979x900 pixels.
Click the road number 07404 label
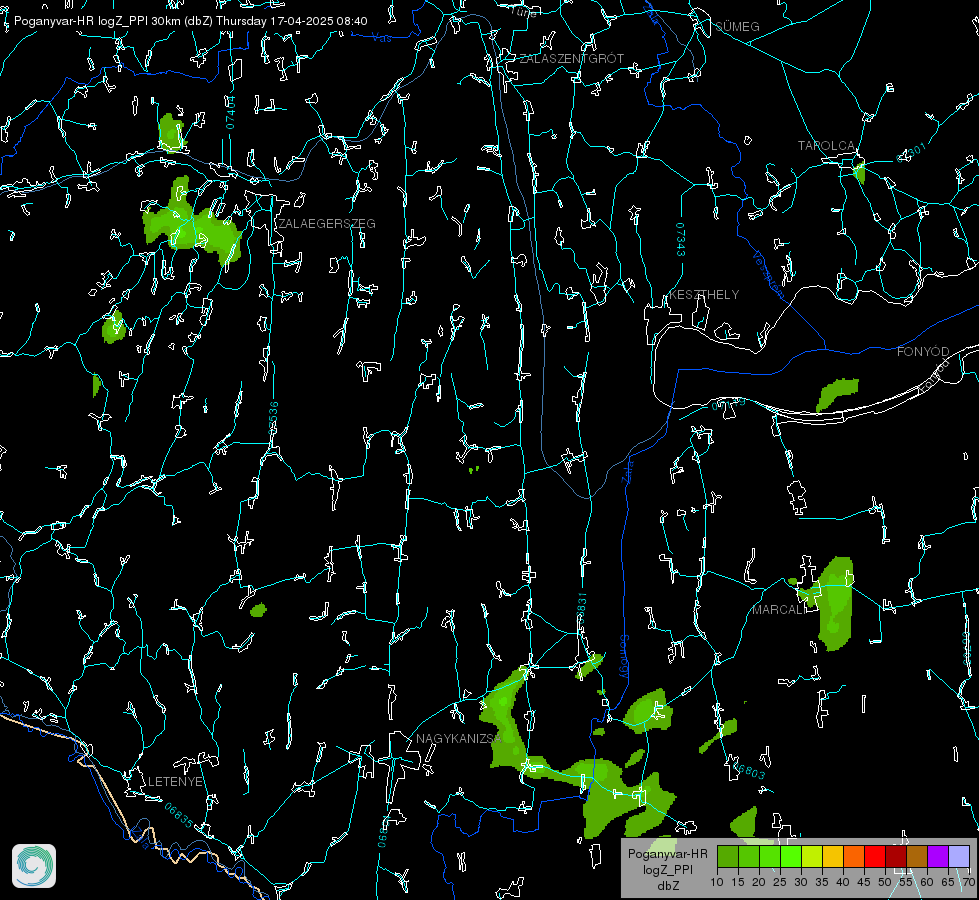coord(230,113)
